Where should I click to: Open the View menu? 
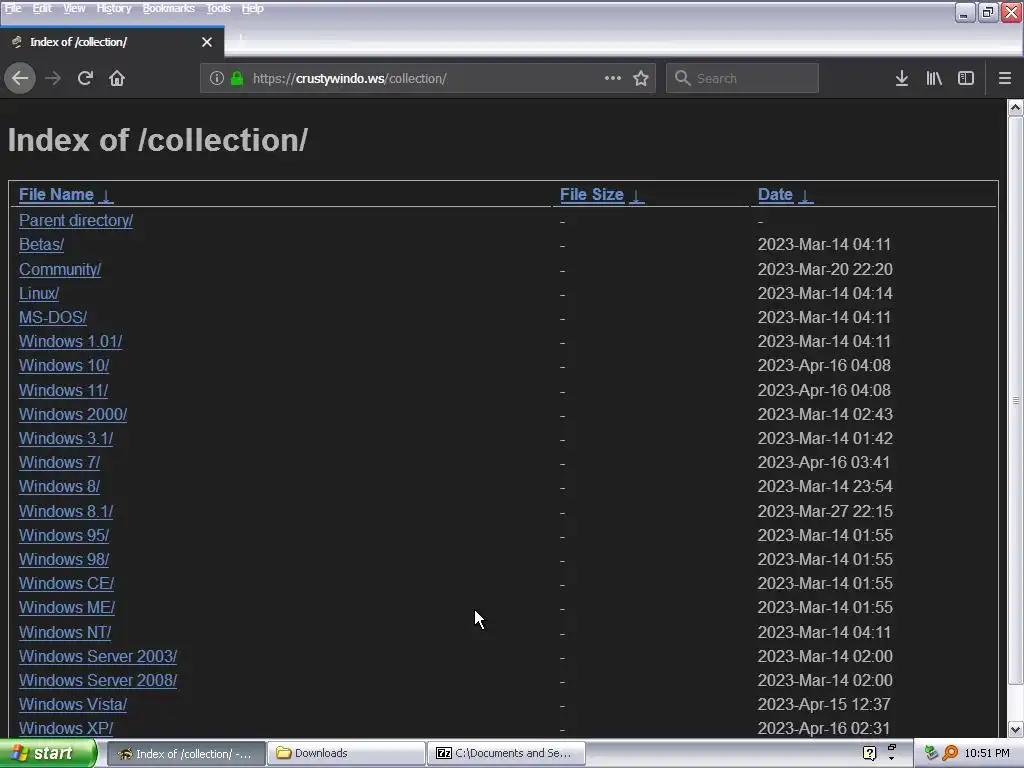pyautogui.click(x=74, y=8)
